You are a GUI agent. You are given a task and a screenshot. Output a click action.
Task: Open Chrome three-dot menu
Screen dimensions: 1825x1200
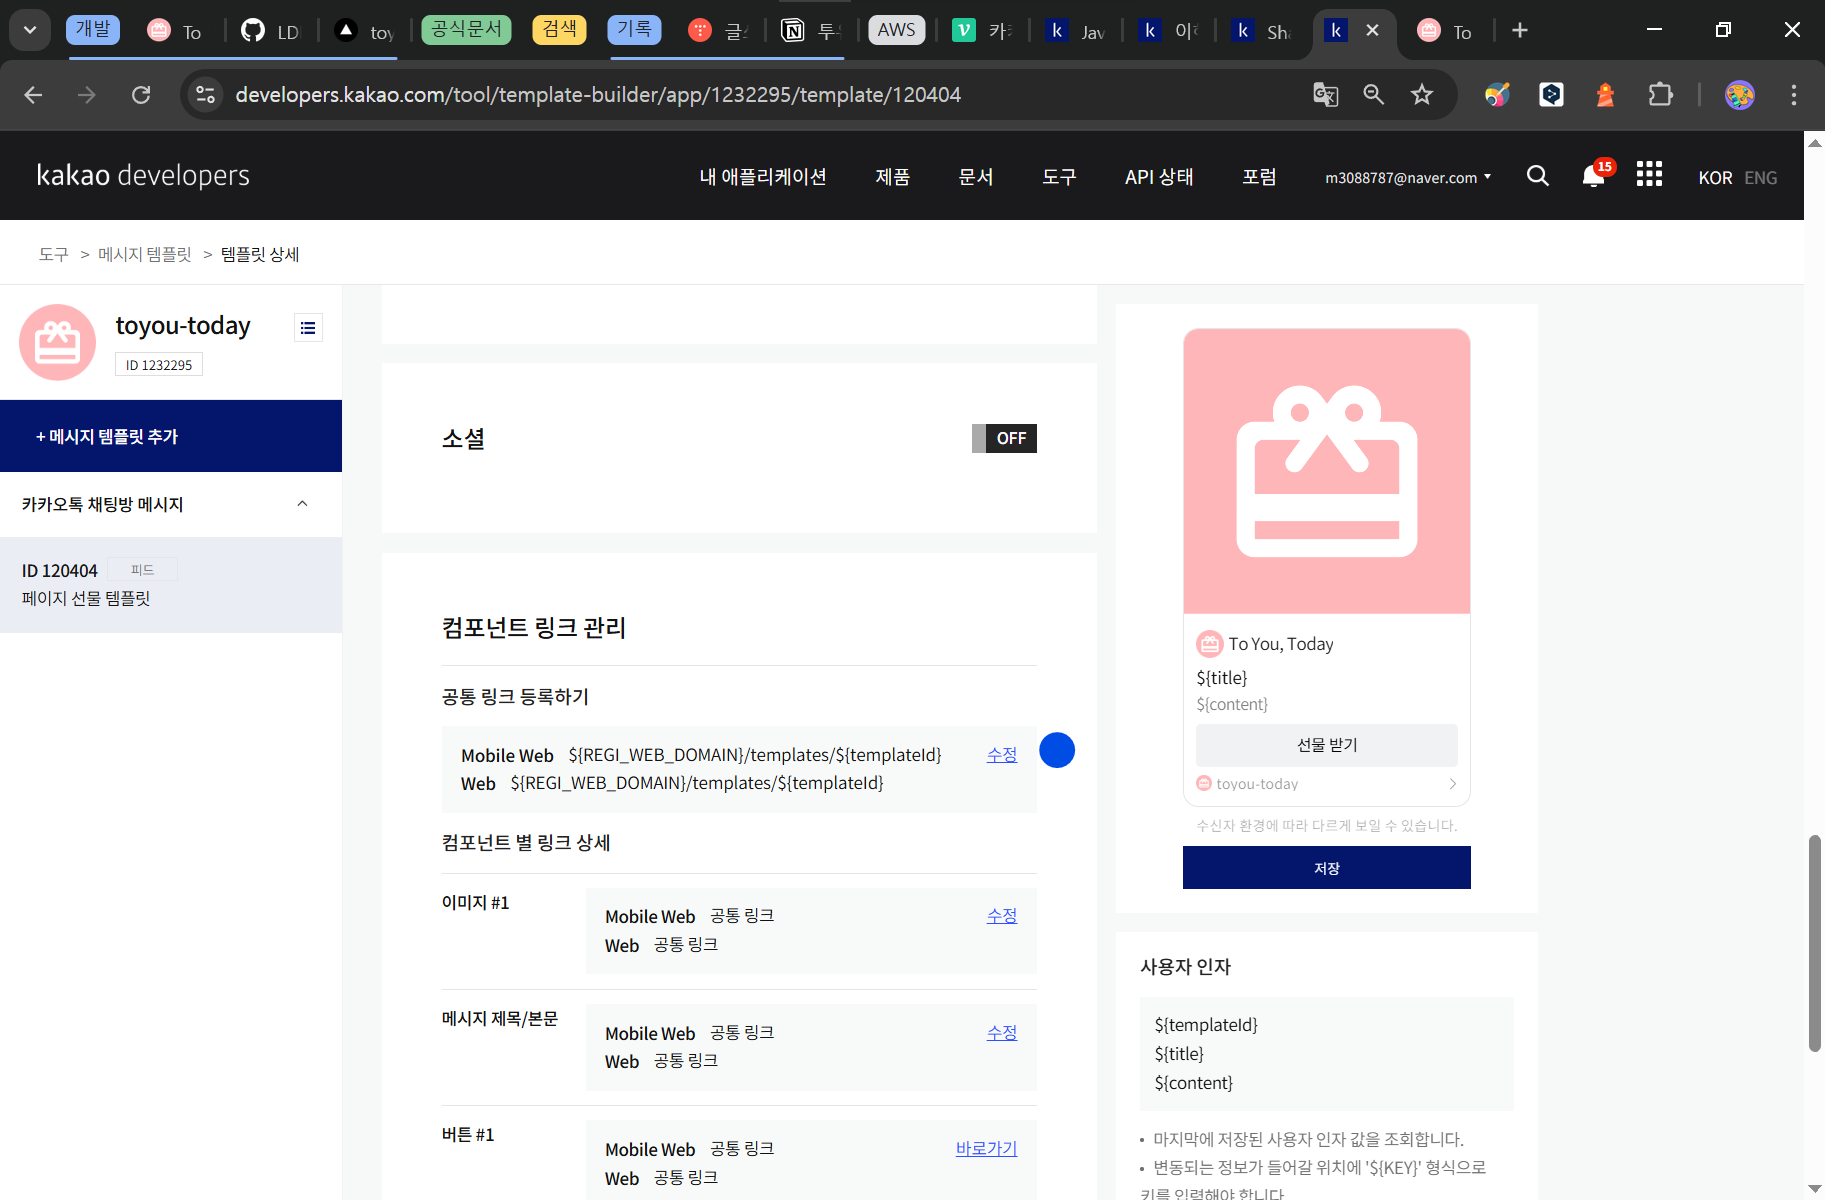coord(1794,95)
